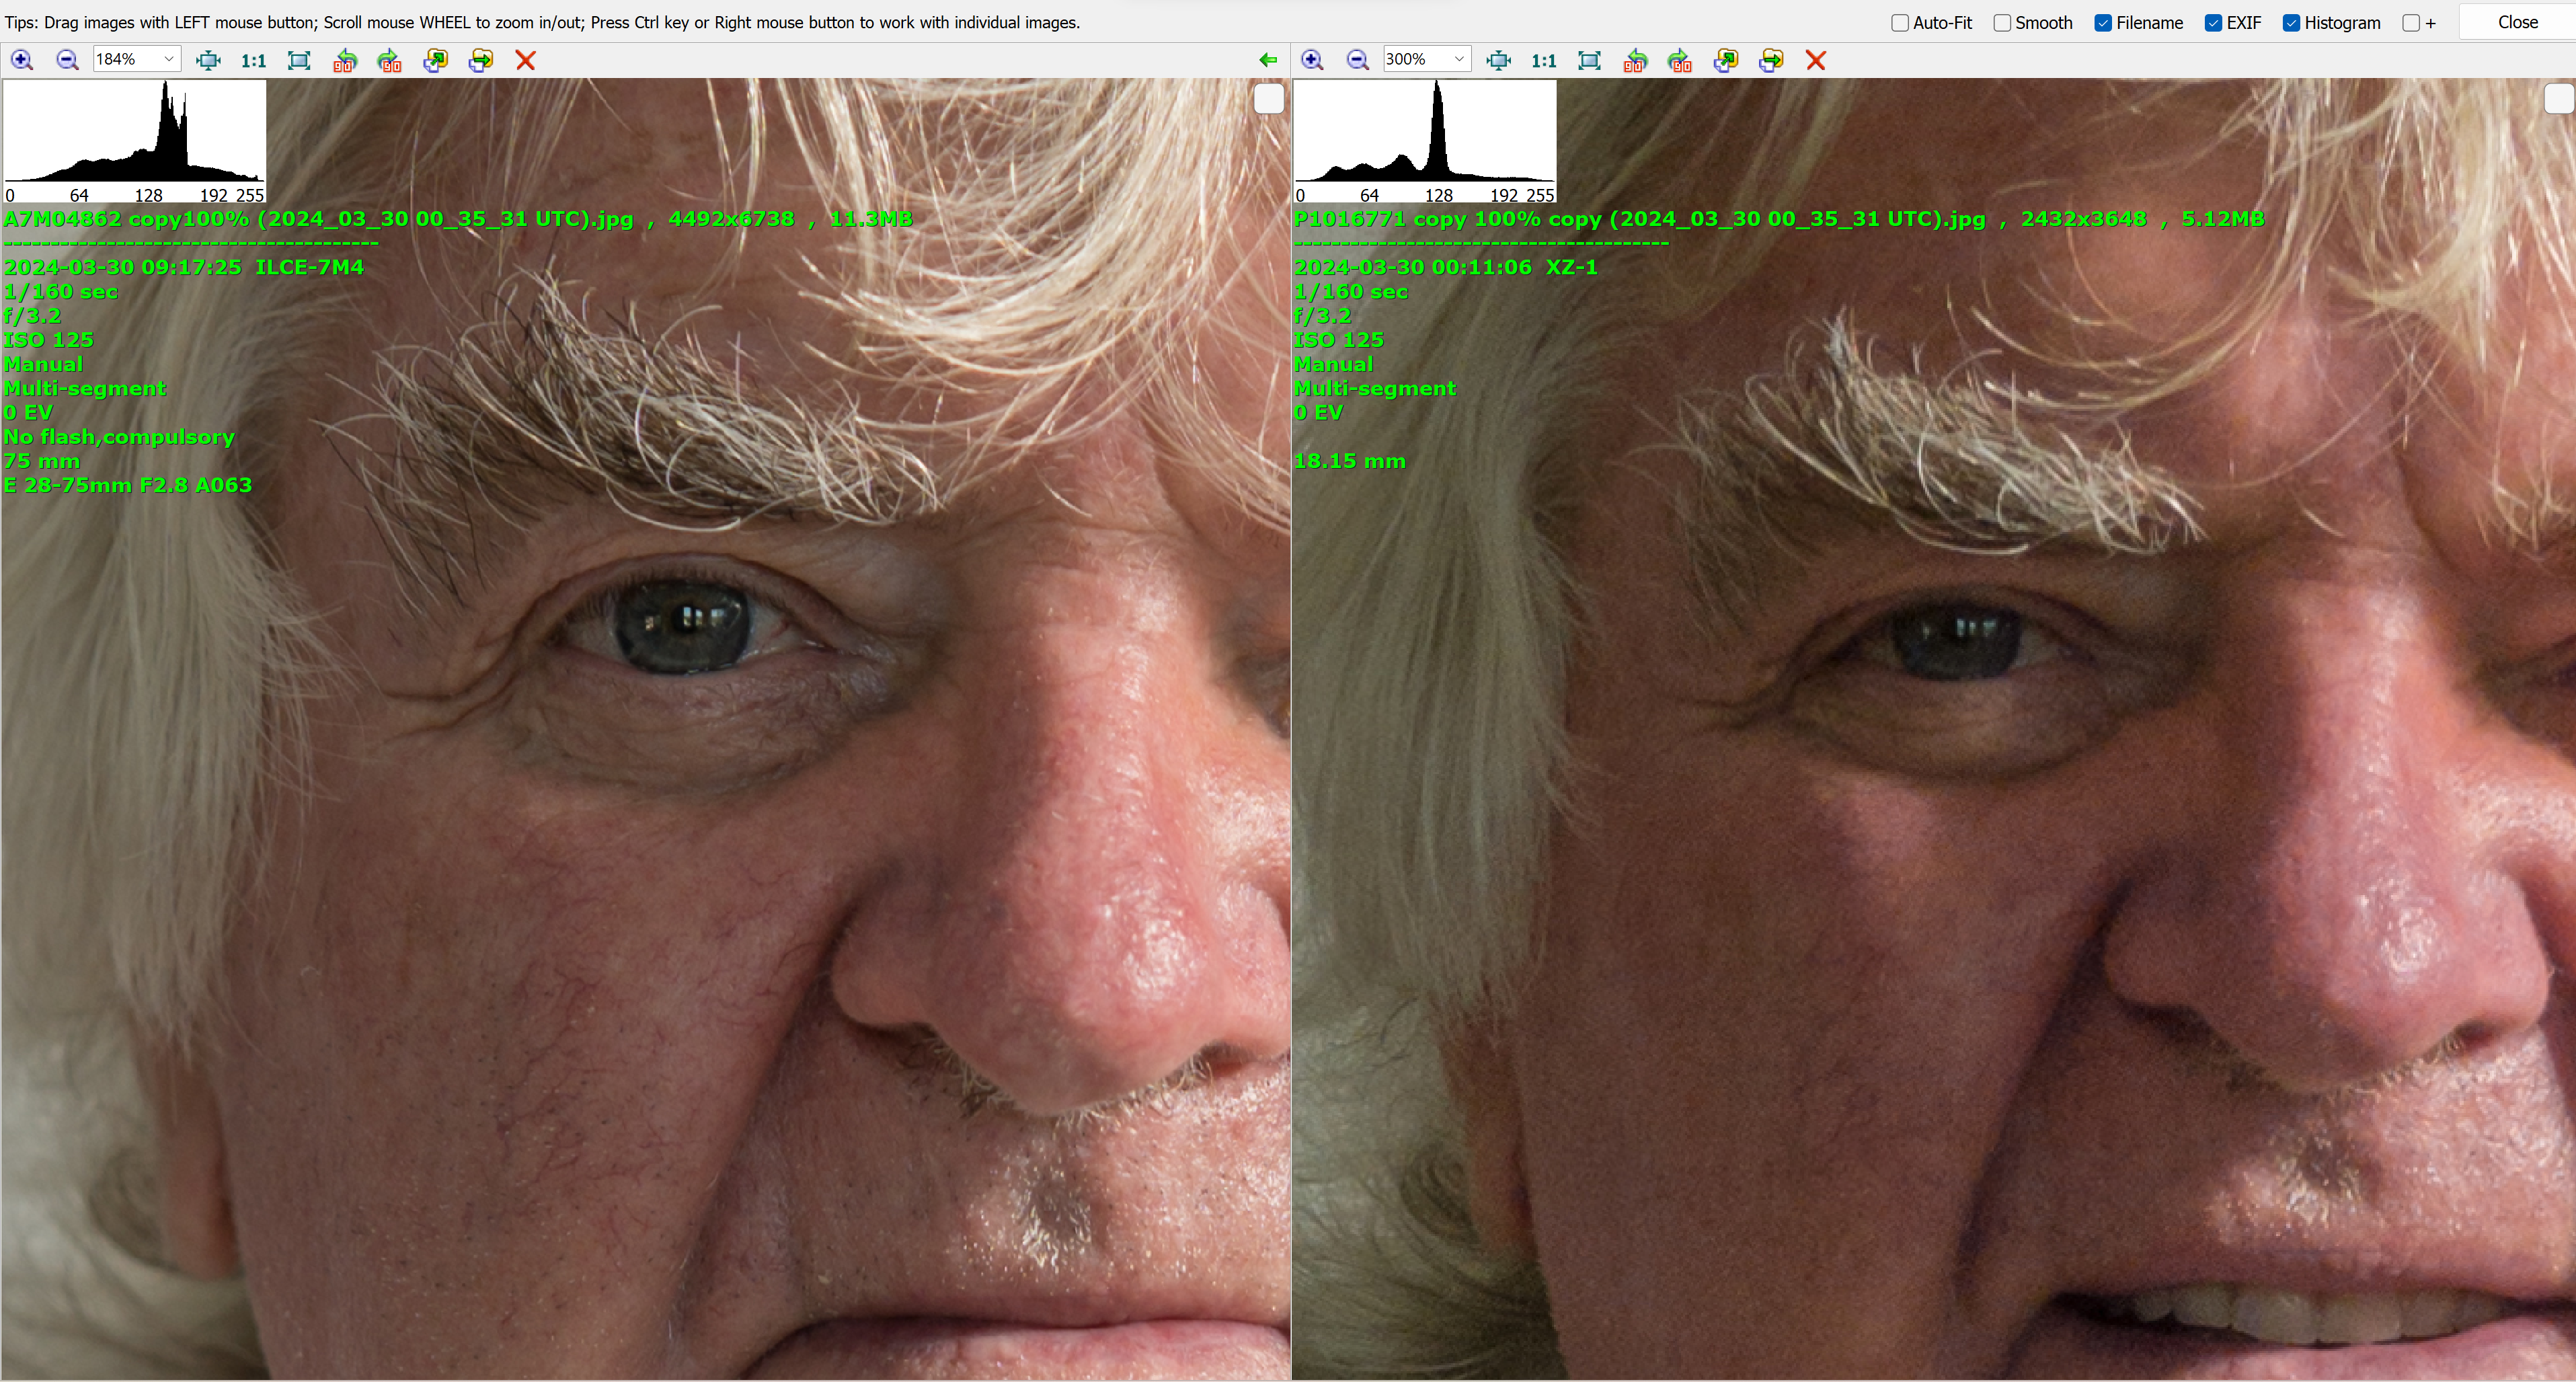Enable the Smooth checkbox
2576x1382 pixels.
(x=2002, y=23)
